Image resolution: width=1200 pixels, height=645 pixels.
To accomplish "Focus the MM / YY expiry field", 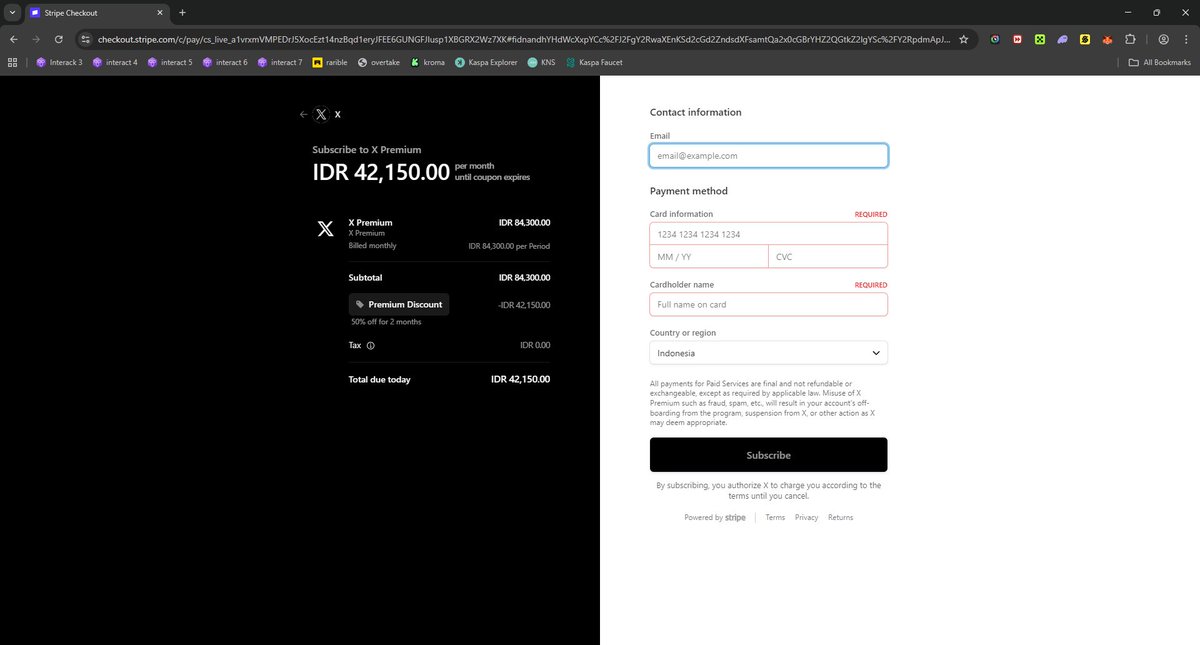I will pos(709,257).
